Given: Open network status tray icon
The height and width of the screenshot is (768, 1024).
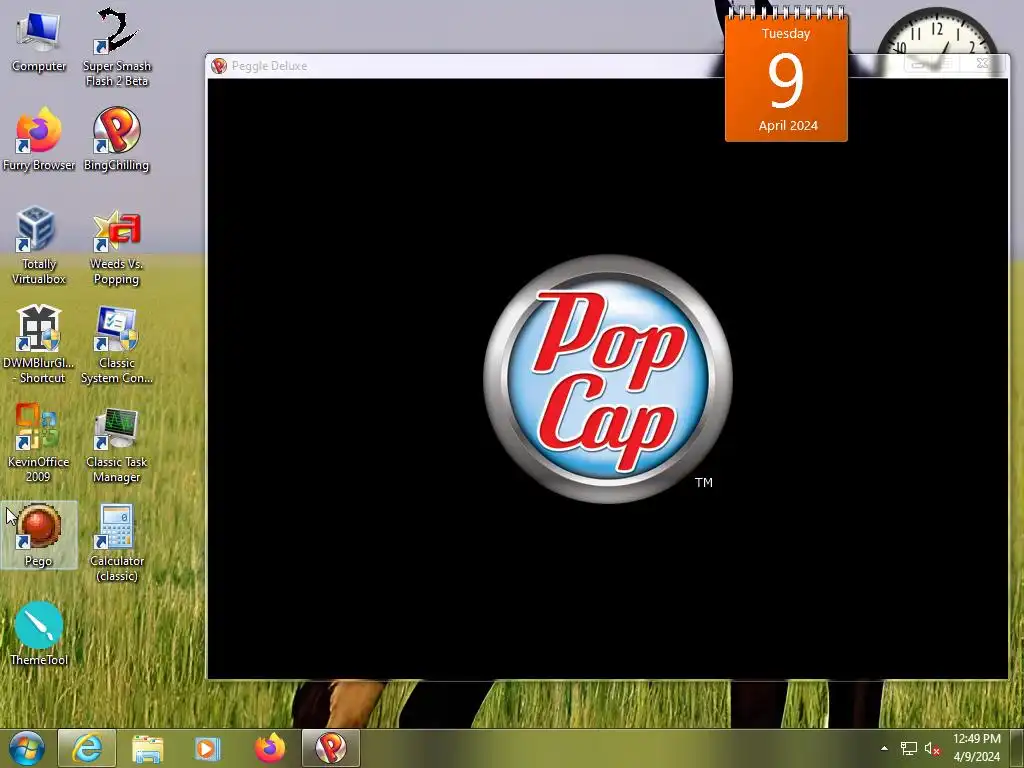Looking at the screenshot, I should (908, 748).
